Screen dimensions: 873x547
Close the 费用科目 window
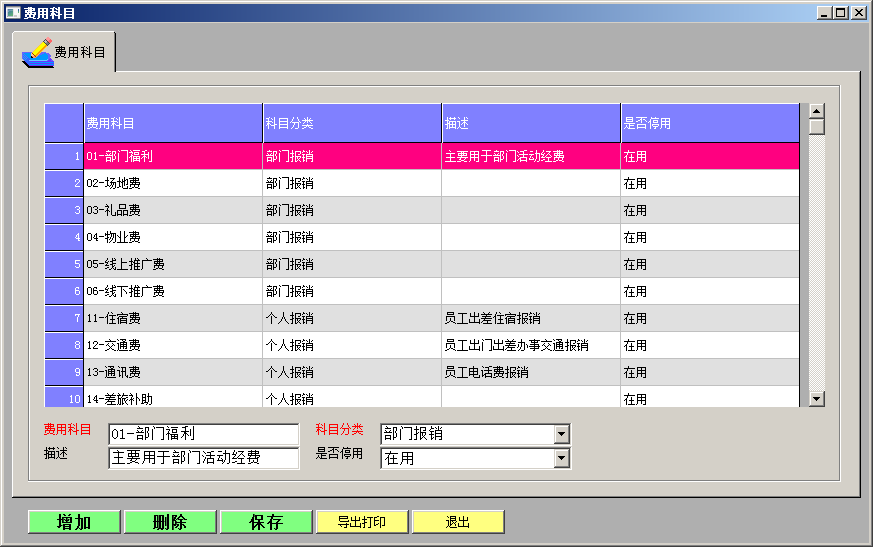[x=859, y=12]
